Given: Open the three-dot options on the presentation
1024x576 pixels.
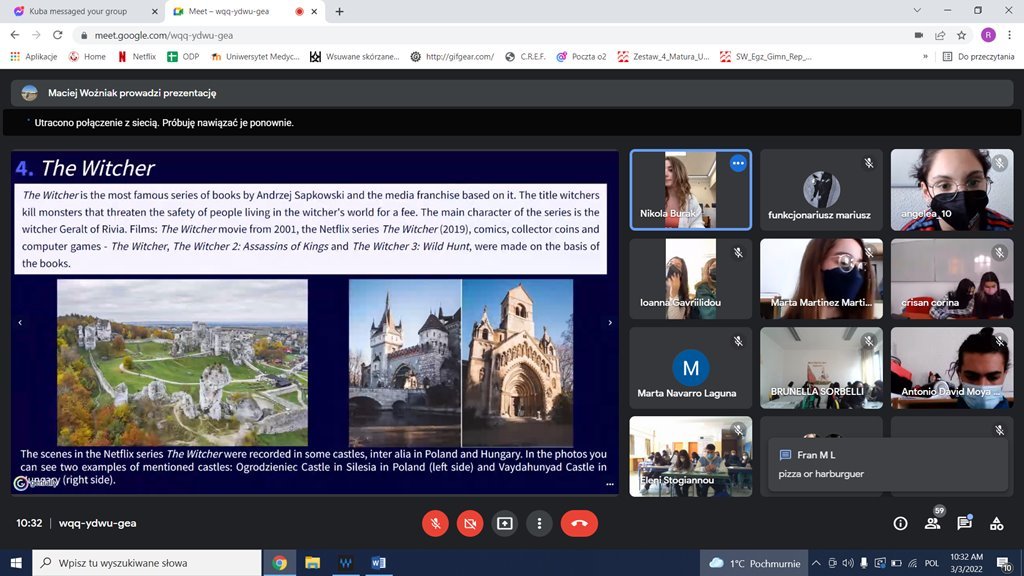Looking at the screenshot, I should coord(610,484).
